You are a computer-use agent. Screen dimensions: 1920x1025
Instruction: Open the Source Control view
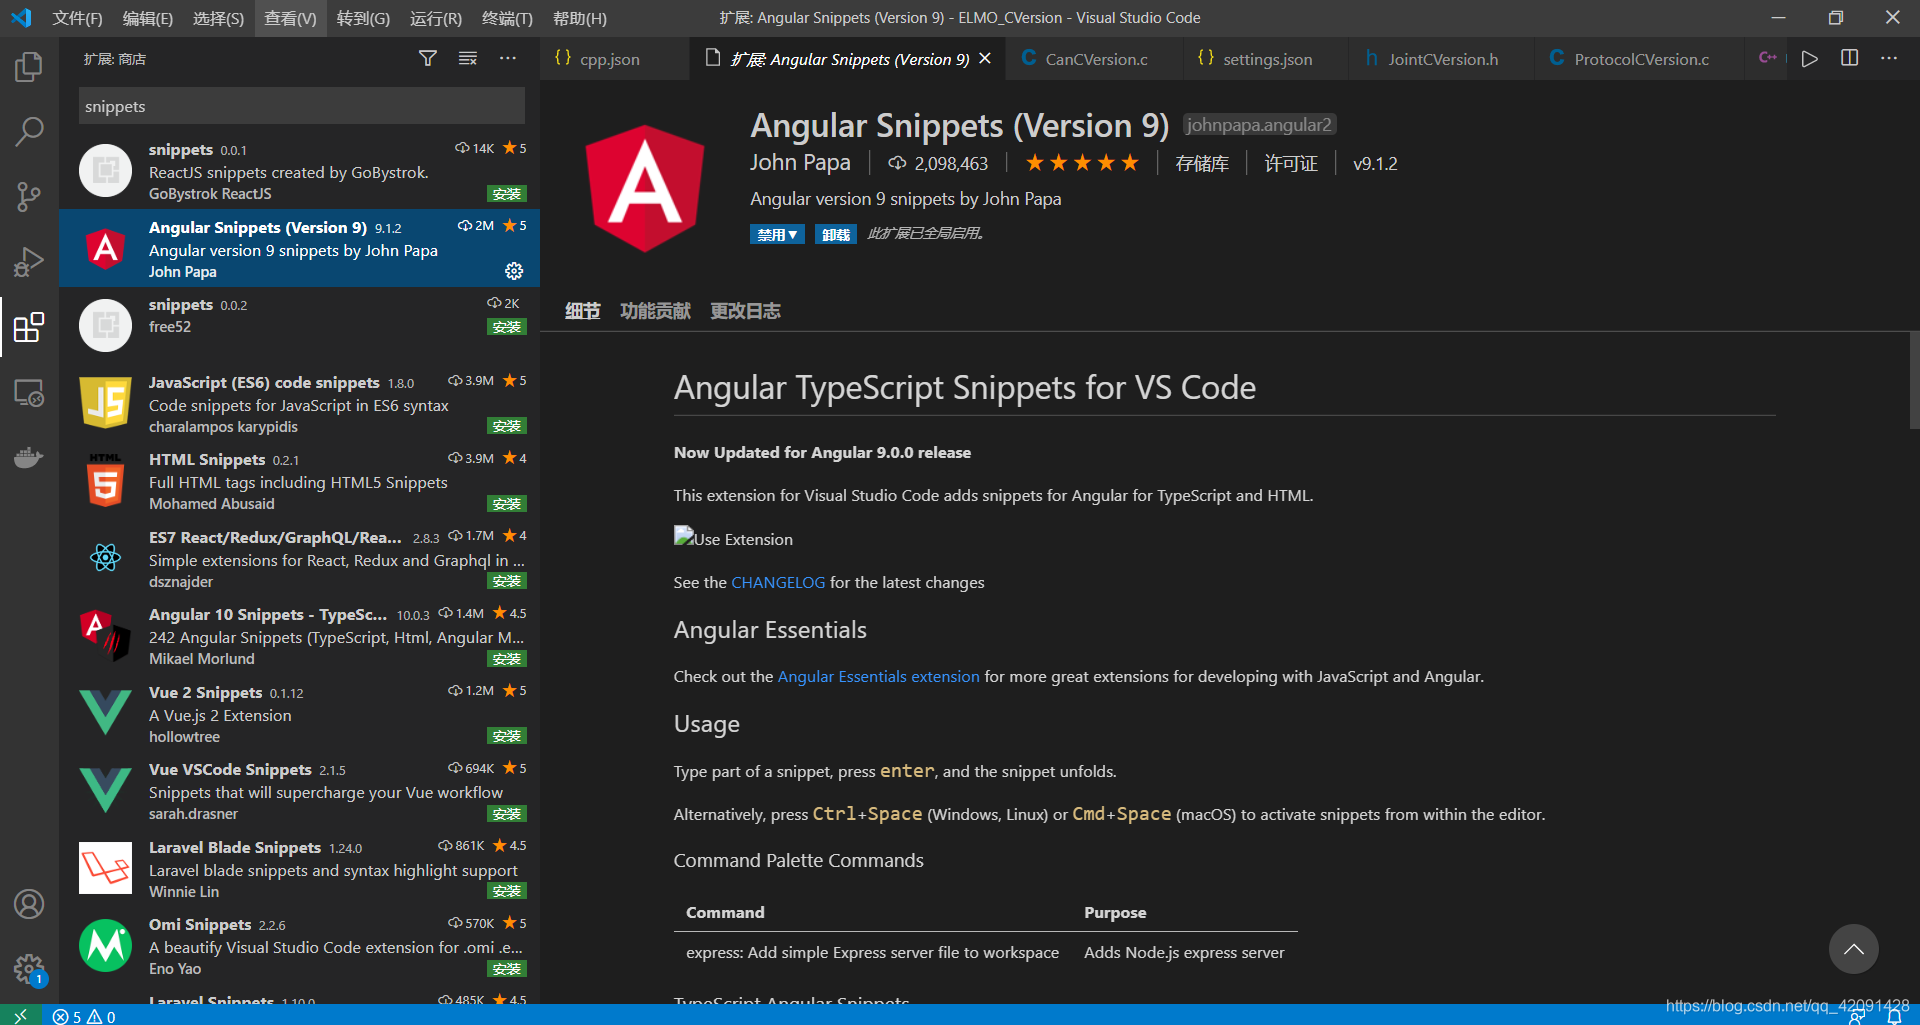click(x=29, y=196)
